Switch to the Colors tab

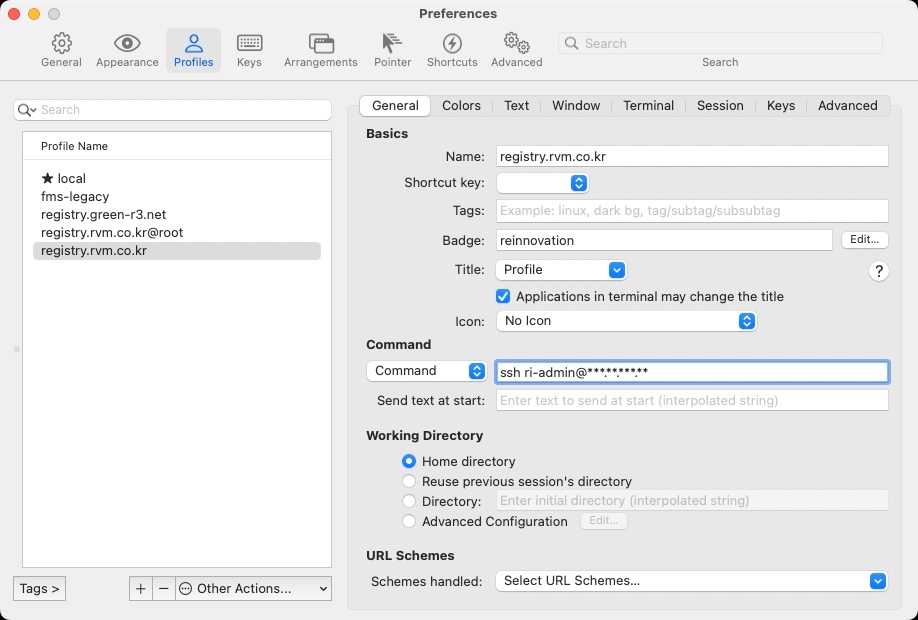(461, 106)
